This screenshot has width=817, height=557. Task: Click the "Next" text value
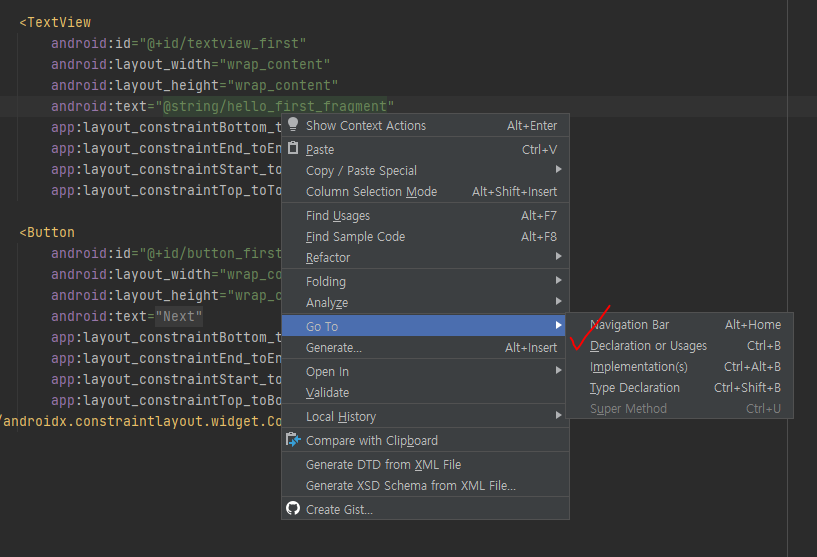tap(179, 316)
